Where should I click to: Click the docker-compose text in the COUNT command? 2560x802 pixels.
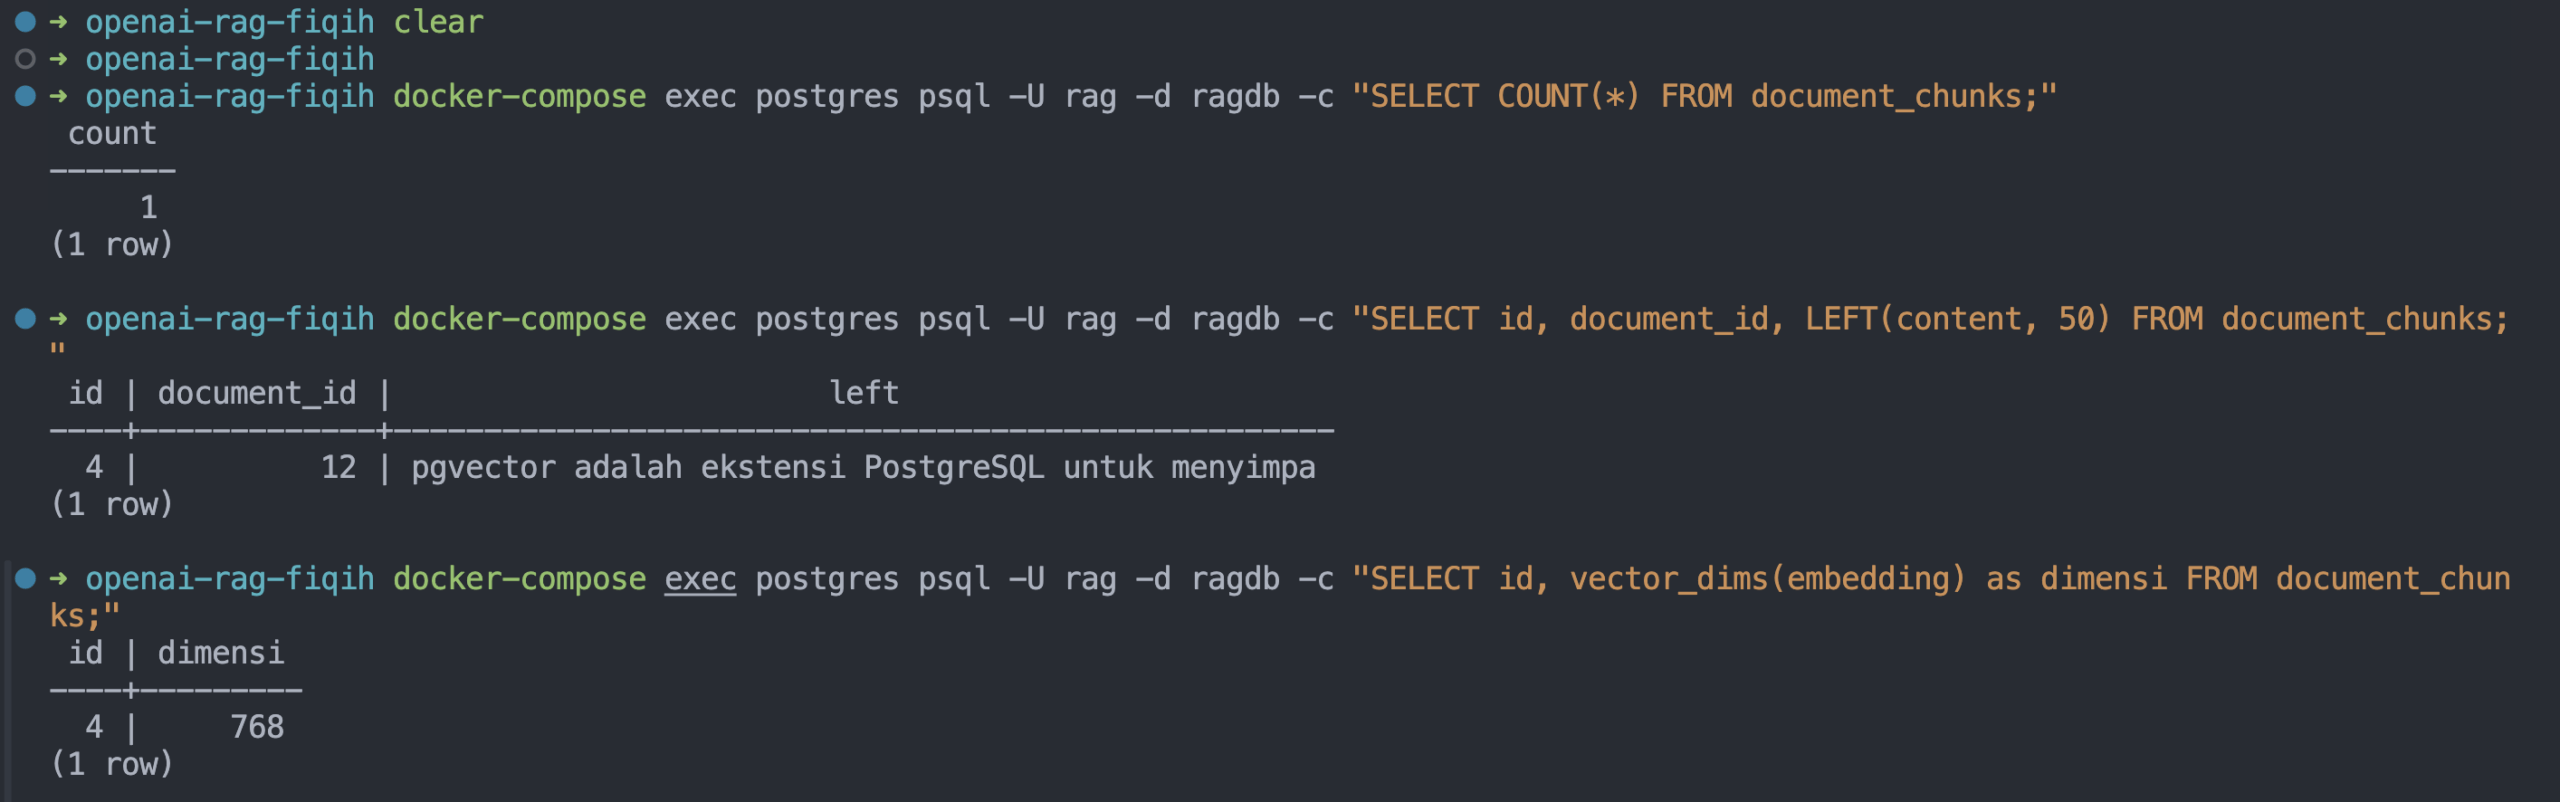pyautogui.click(x=519, y=96)
